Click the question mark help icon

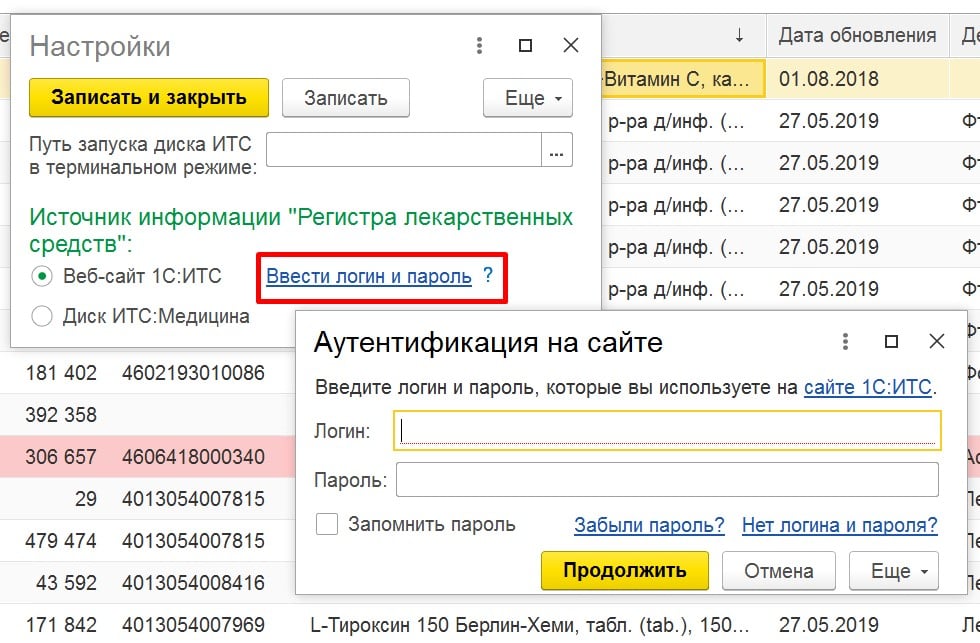pyautogui.click(x=488, y=275)
